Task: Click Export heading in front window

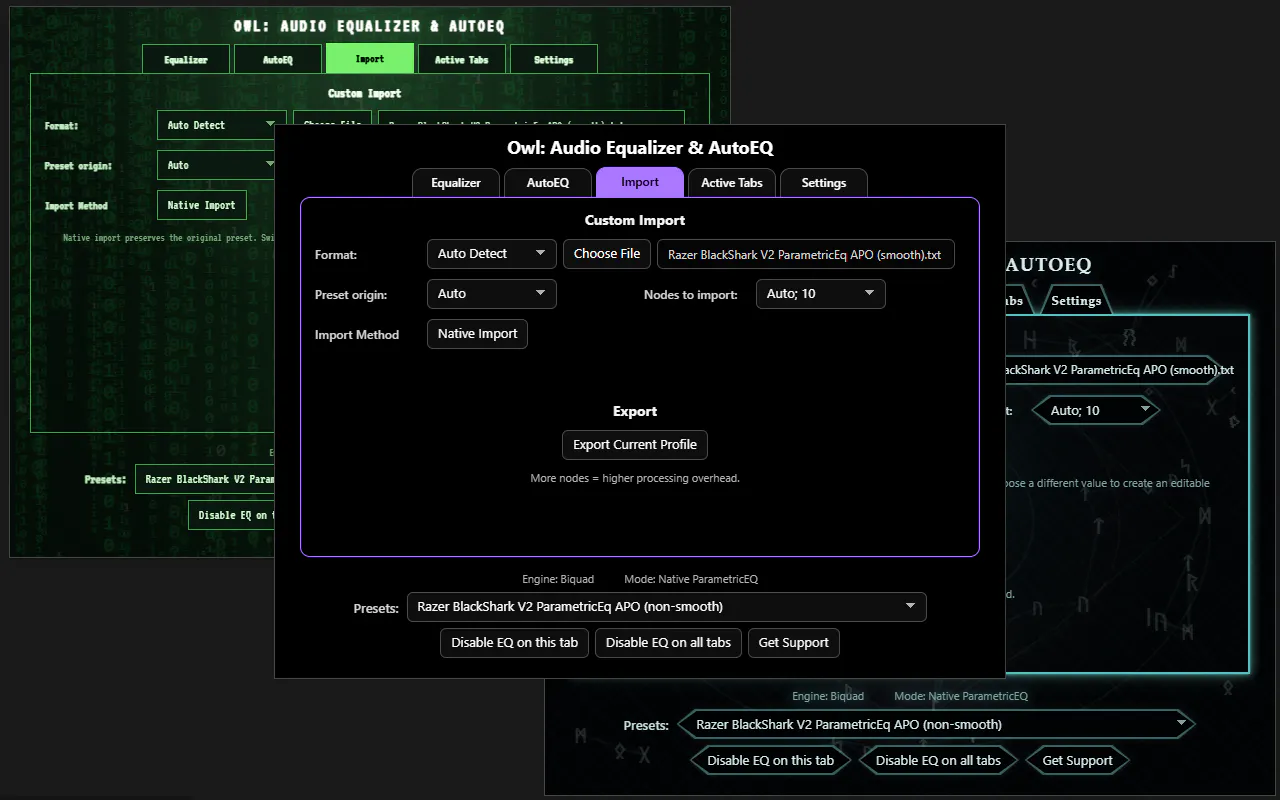Action: 635,411
